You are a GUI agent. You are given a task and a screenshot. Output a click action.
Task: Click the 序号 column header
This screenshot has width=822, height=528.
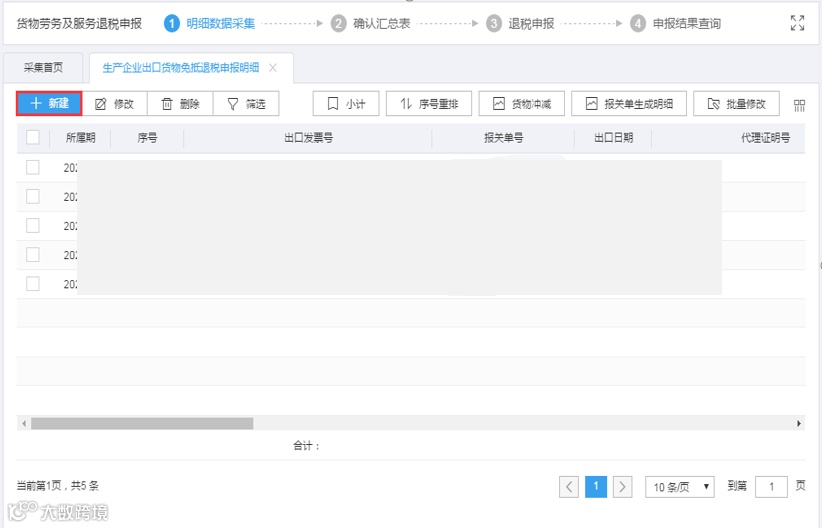pos(147,138)
